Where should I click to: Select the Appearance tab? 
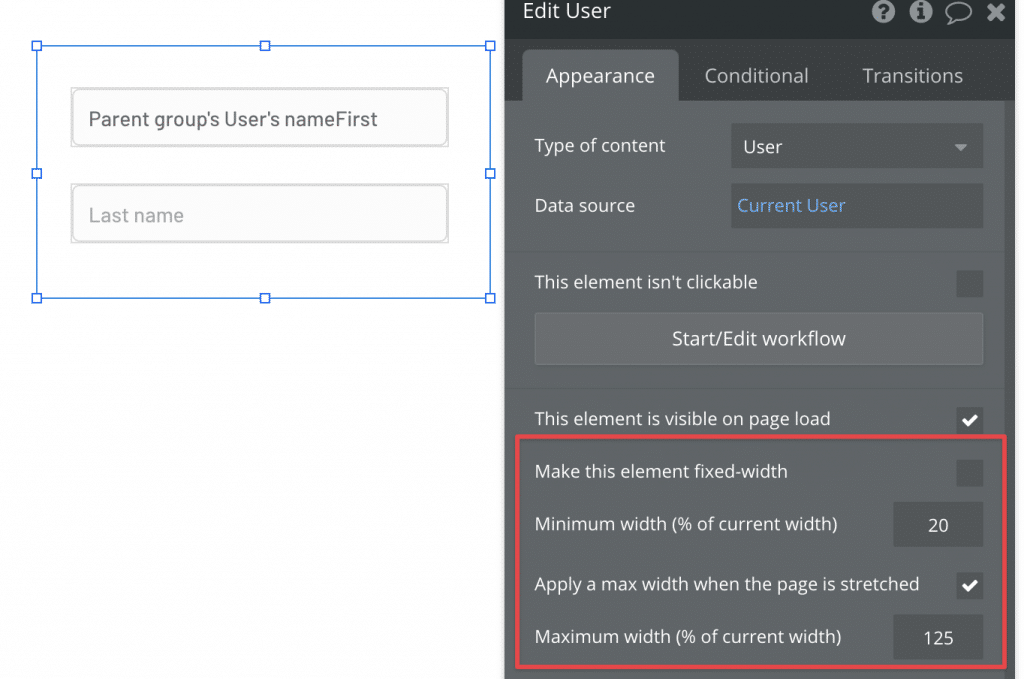point(600,75)
